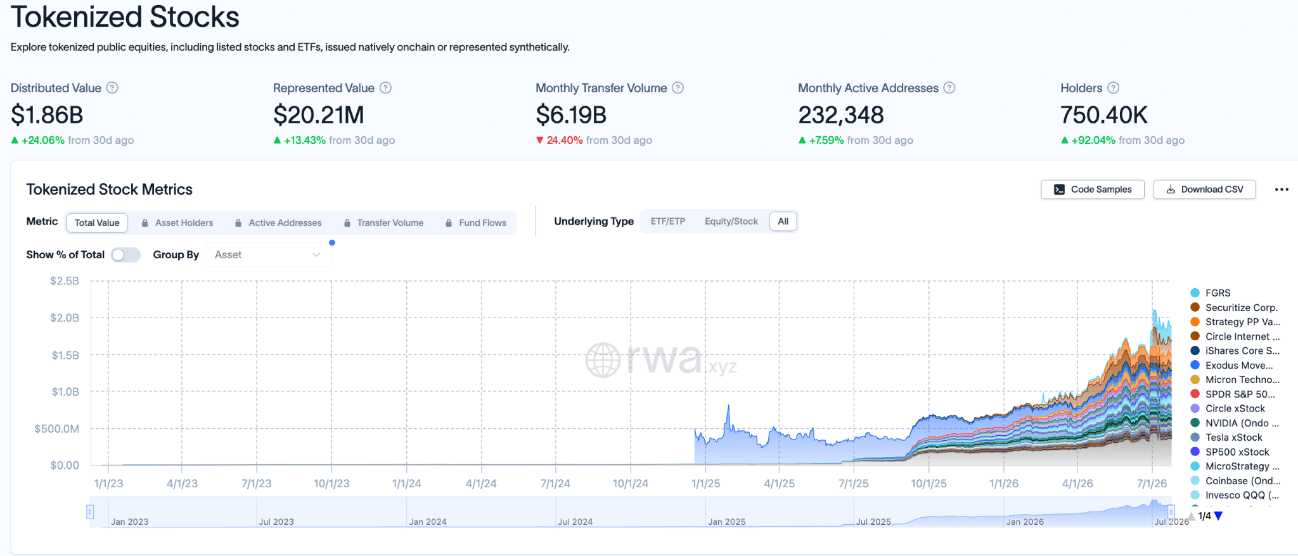This screenshot has width=1298, height=556.
Task: Open Monthly Transfer Volume info tooltip icon
Action: [x=678, y=88]
